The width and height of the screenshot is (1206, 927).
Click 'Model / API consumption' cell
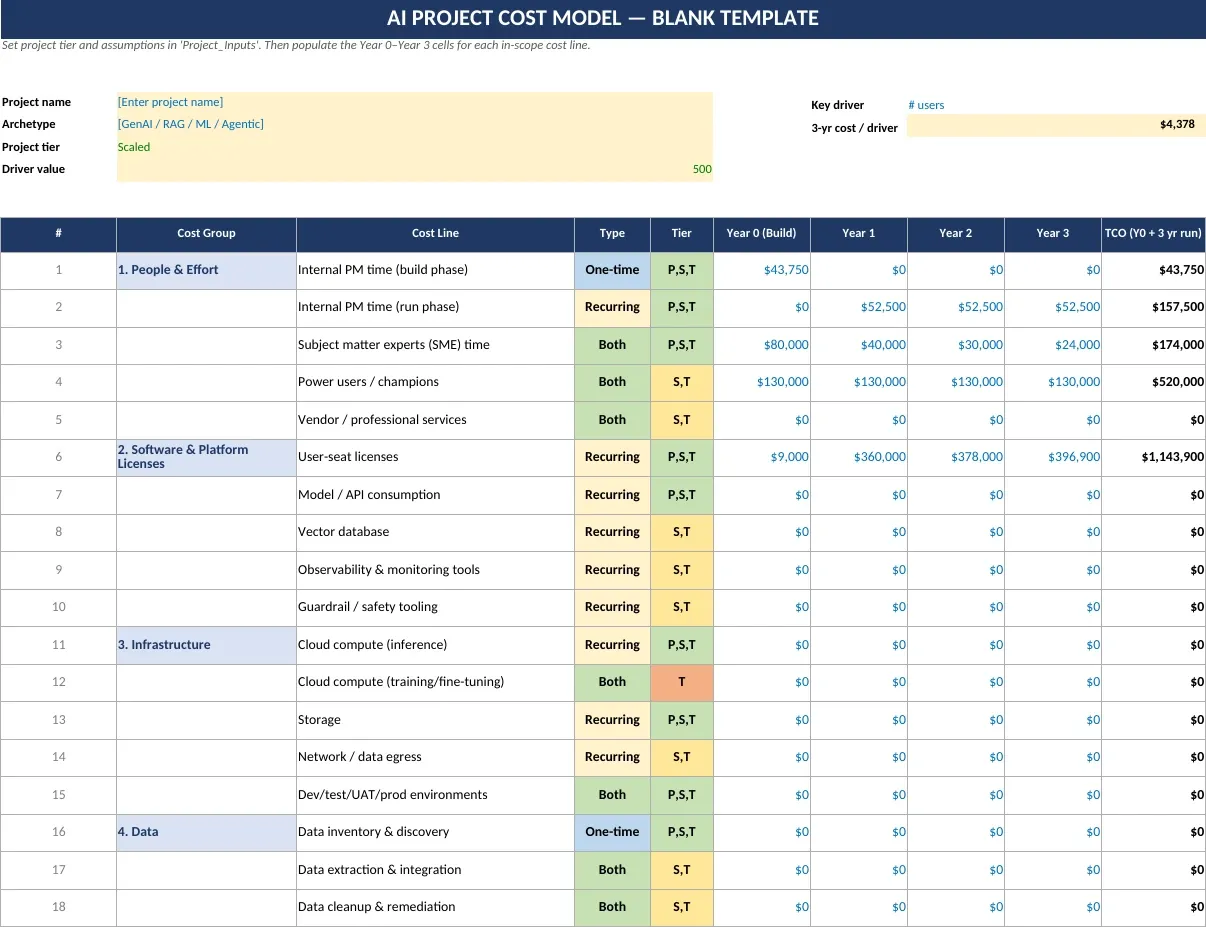click(435, 495)
